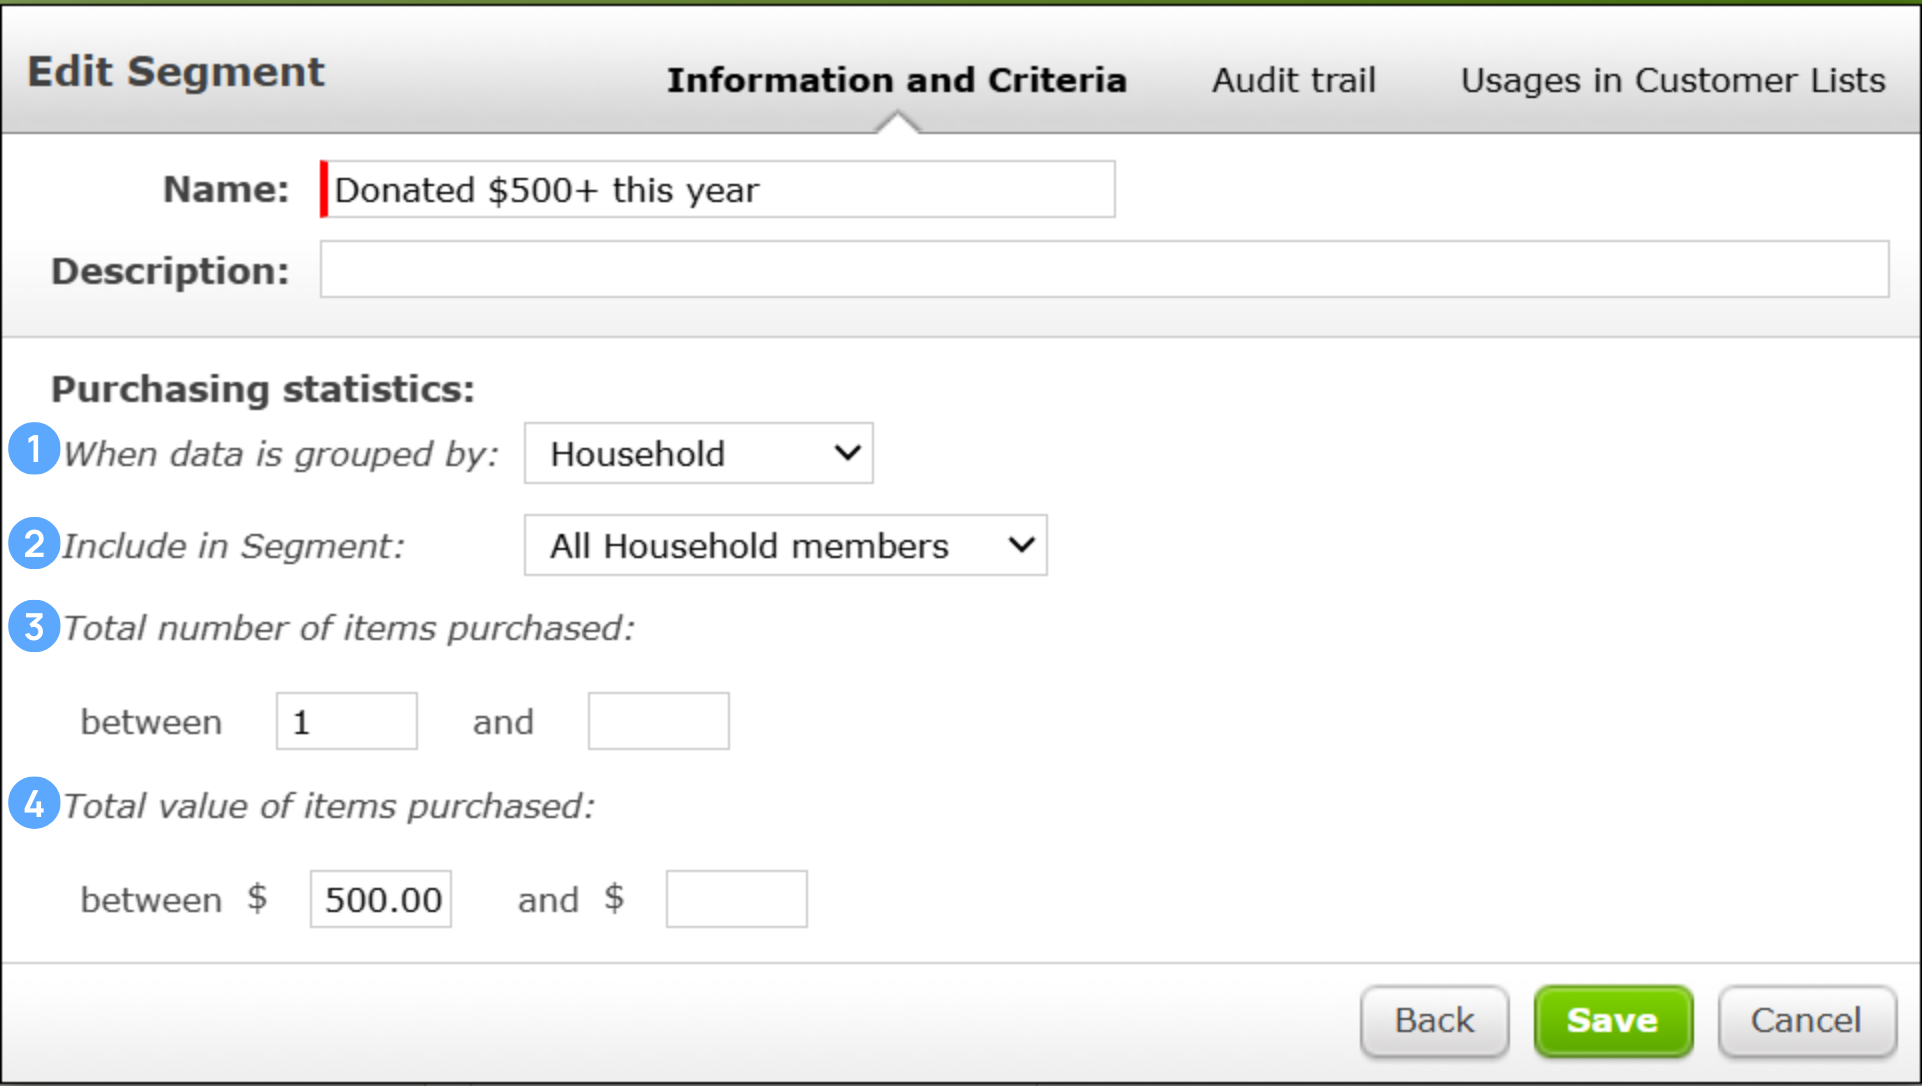This screenshot has width=1922, height=1086.
Task: Expand the All Household members dropdown
Action: (784, 546)
